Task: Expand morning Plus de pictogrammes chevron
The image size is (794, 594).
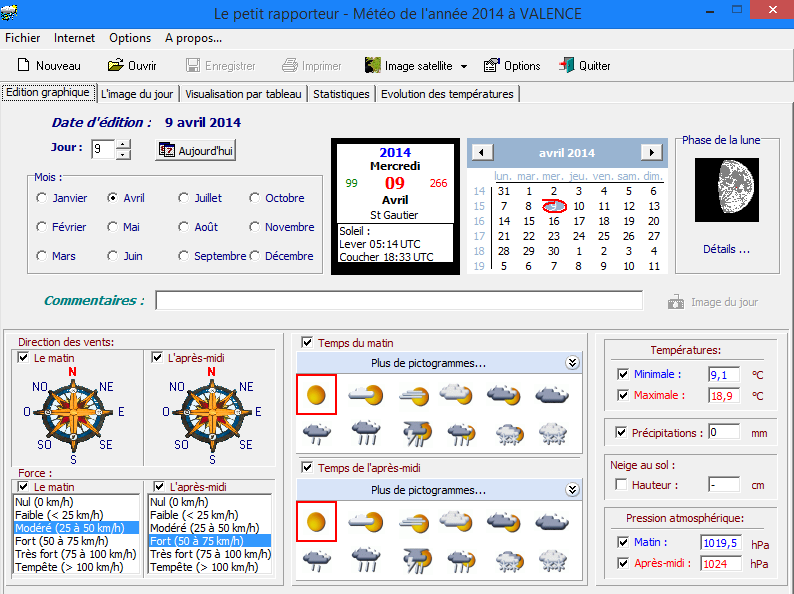Action: [572, 363]
